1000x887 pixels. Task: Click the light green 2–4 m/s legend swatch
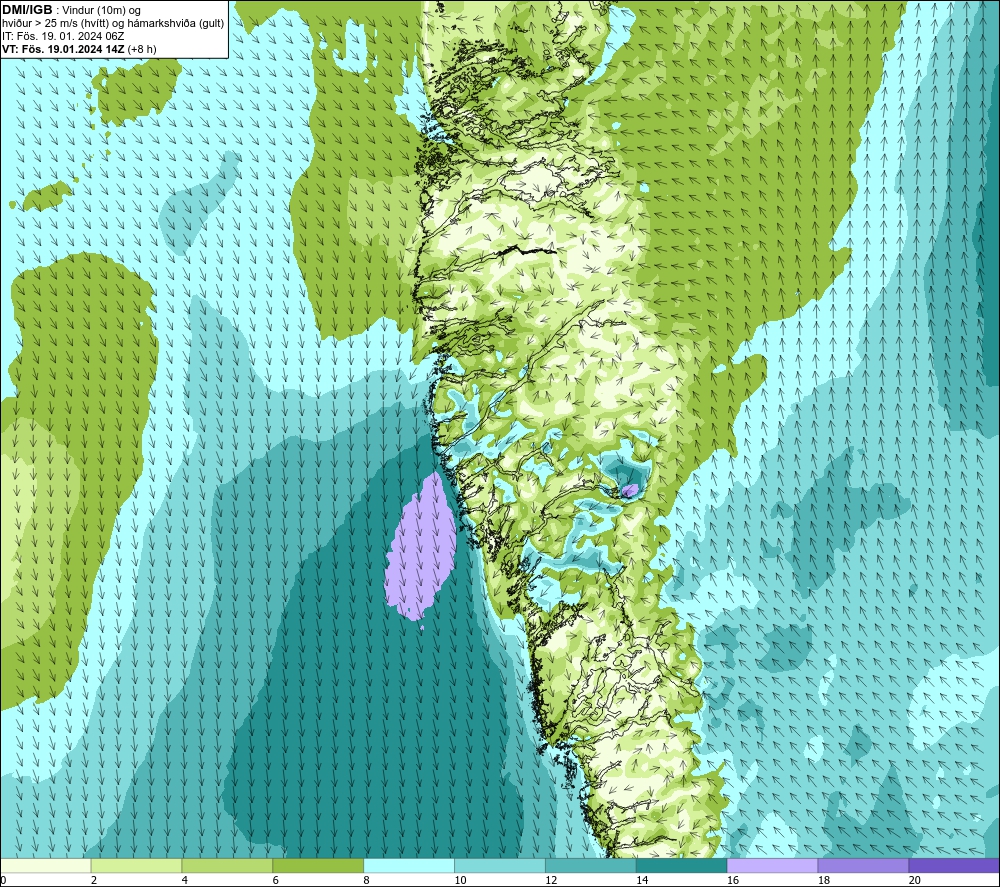point(136,865)
